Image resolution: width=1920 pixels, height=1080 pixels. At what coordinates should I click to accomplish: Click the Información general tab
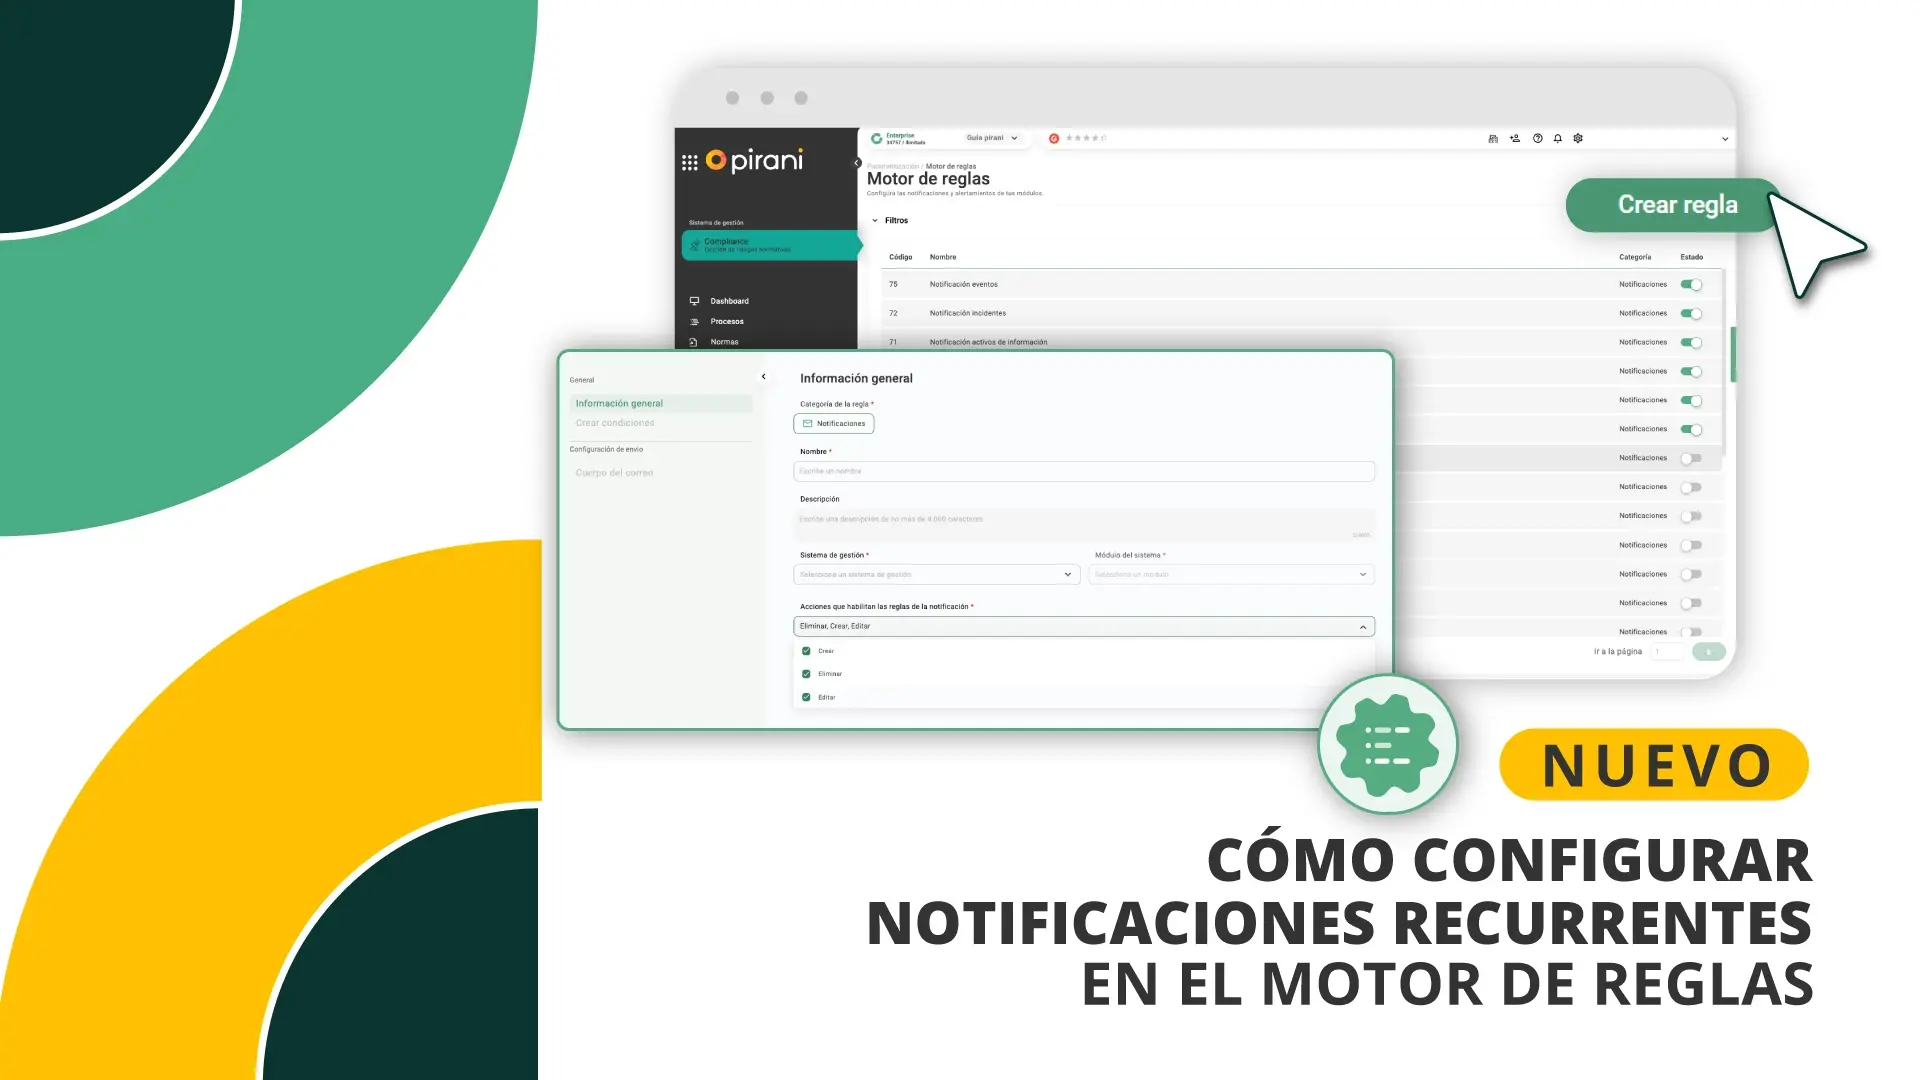(x=618, y=402)
